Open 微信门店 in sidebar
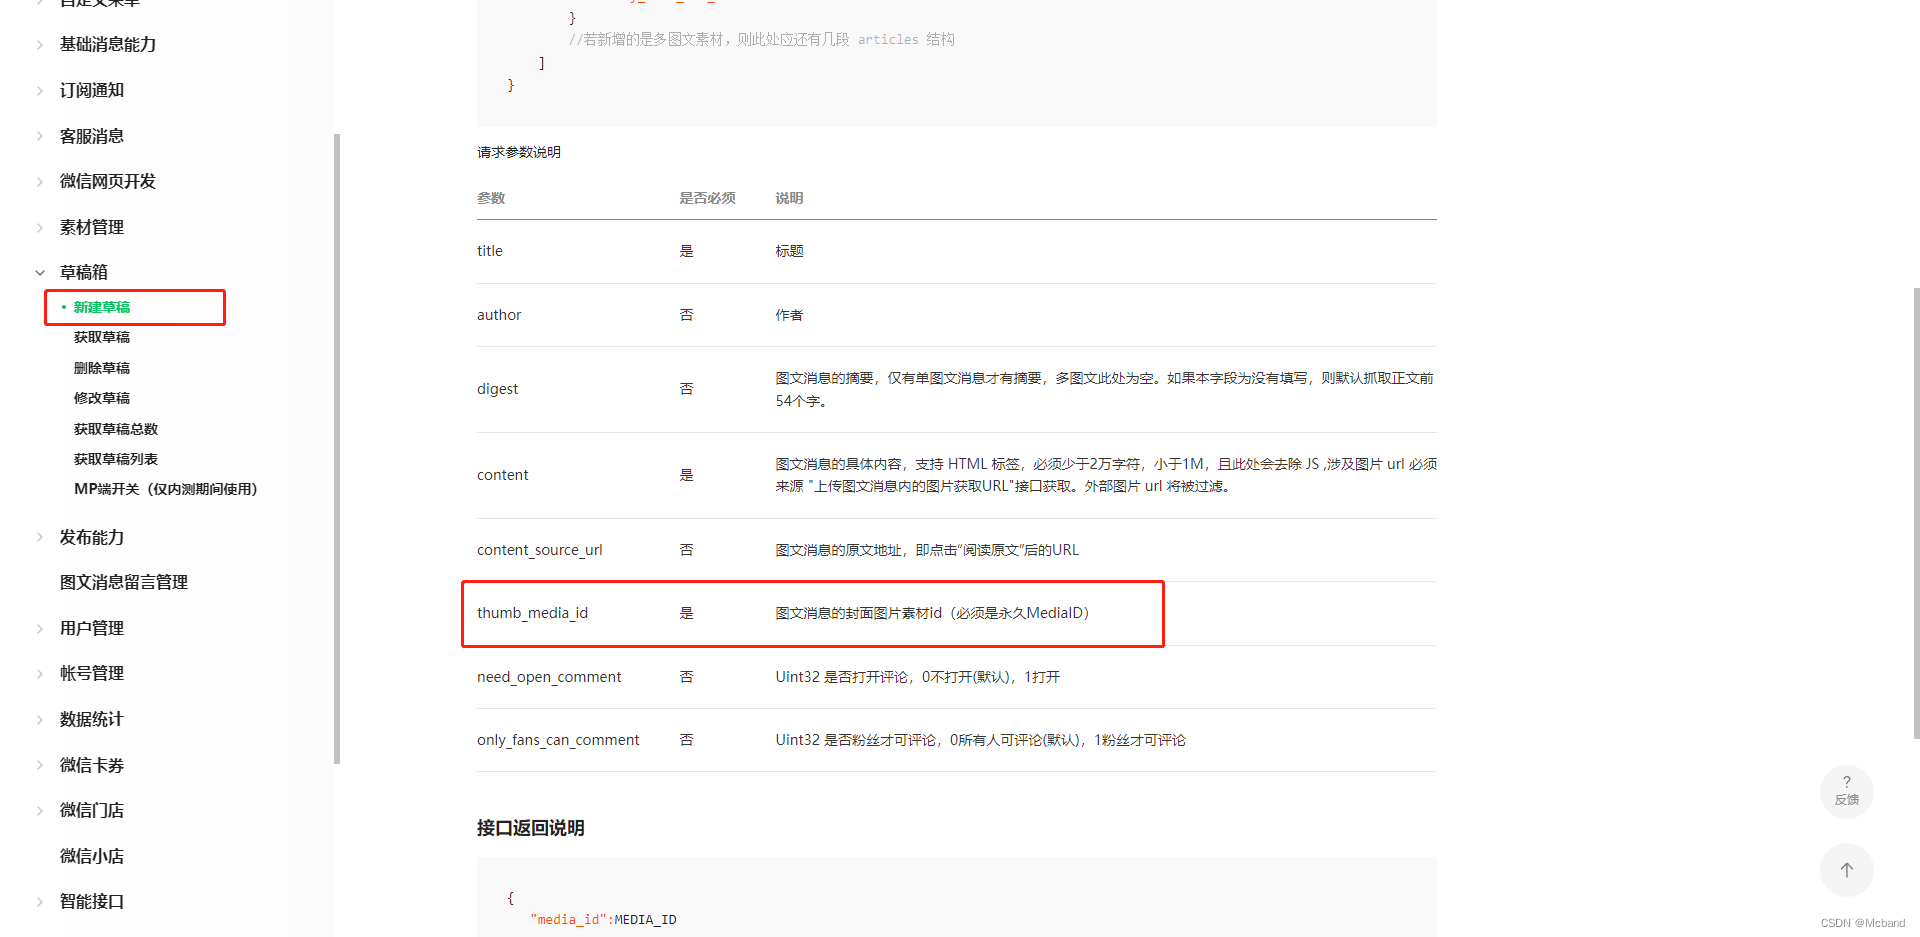Screen dimensions: 1920x937 point(92,810)
